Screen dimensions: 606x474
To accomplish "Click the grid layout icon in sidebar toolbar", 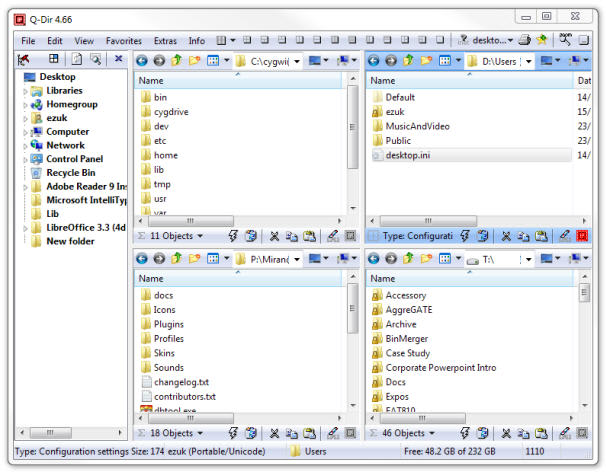I will pos(53,59).
